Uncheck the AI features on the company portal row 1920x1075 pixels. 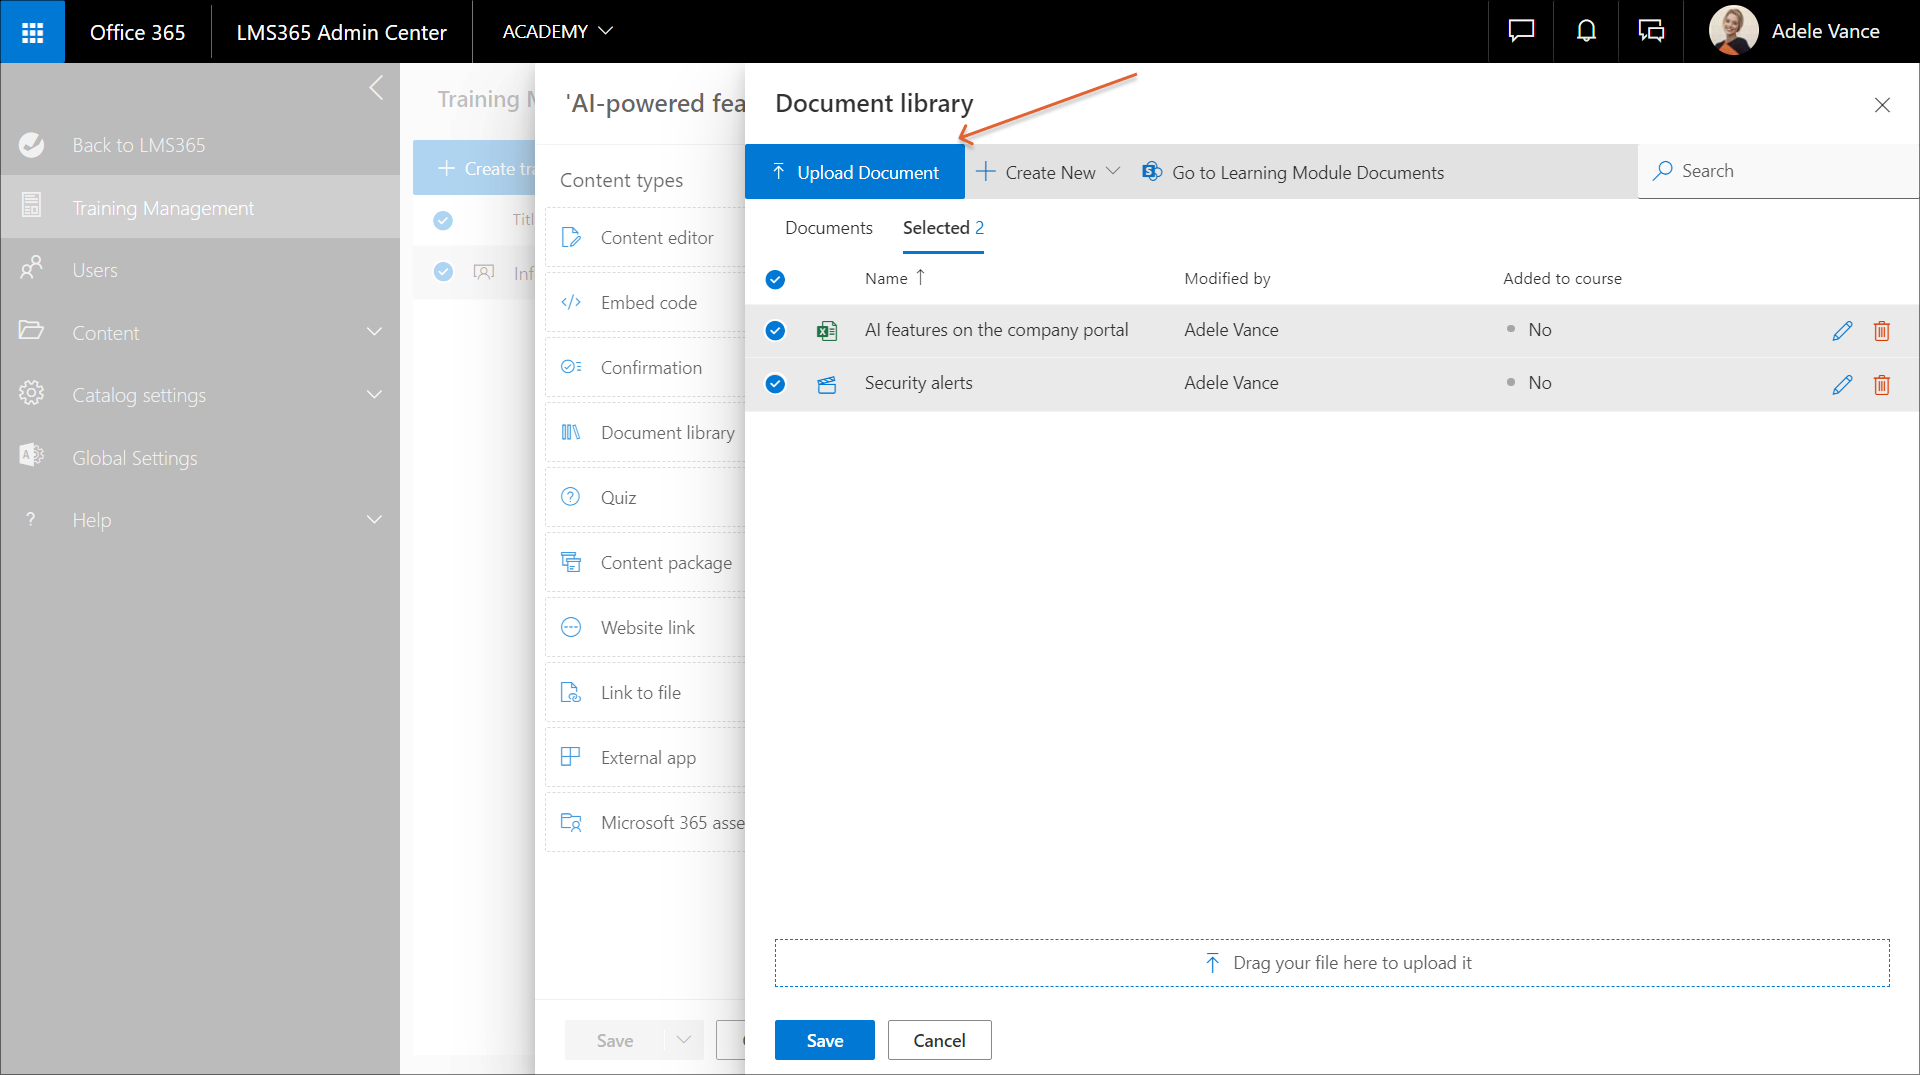[775, 331]
